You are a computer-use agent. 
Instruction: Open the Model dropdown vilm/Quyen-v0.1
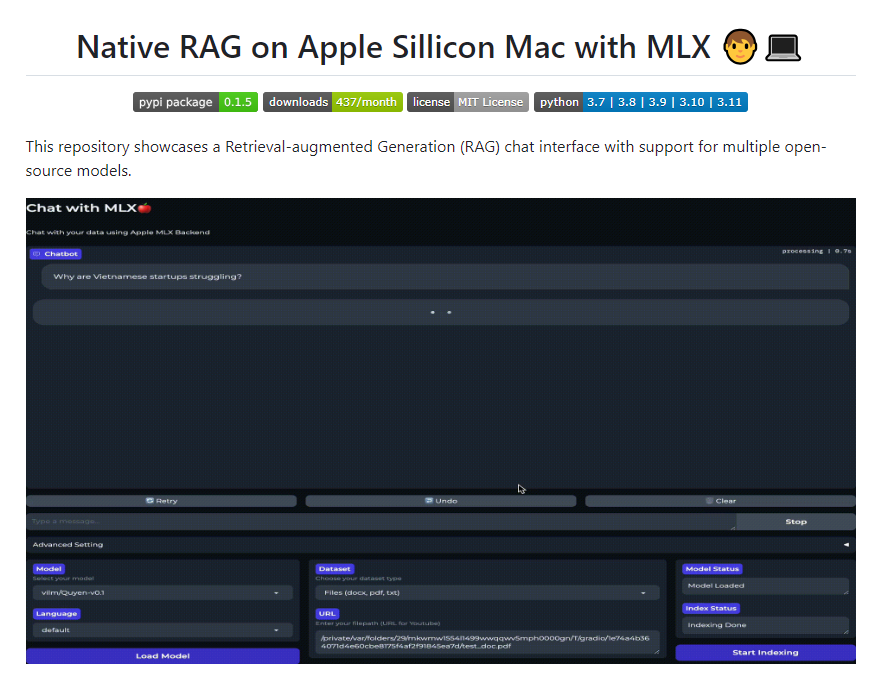162,593
